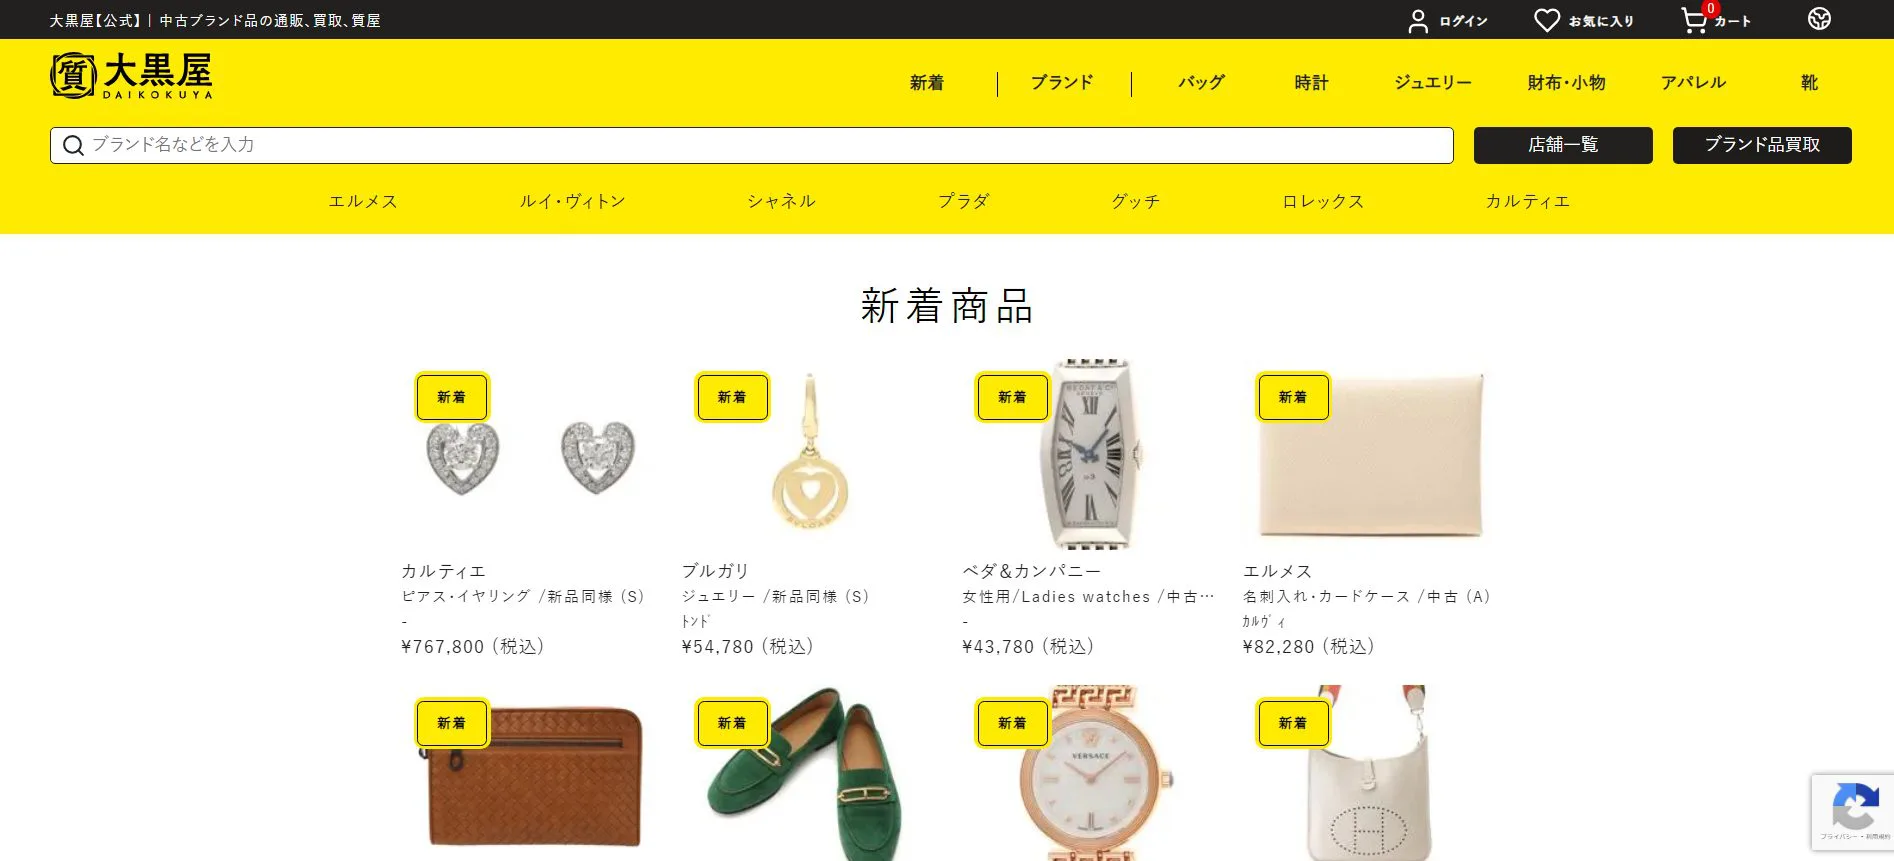Open the ブランド menu item
1894x861 pixels.
tap(1062, 83)
